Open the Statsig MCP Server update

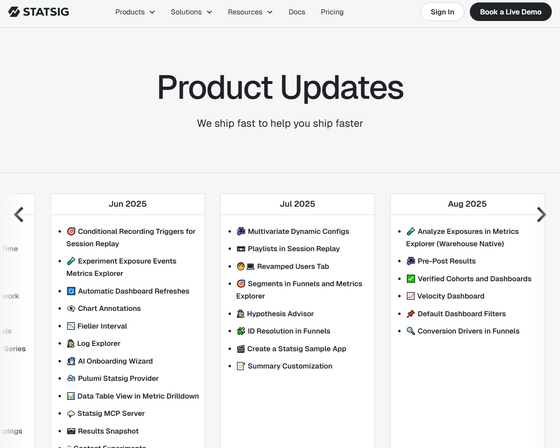pyautogui.click(x=111, y=413)
